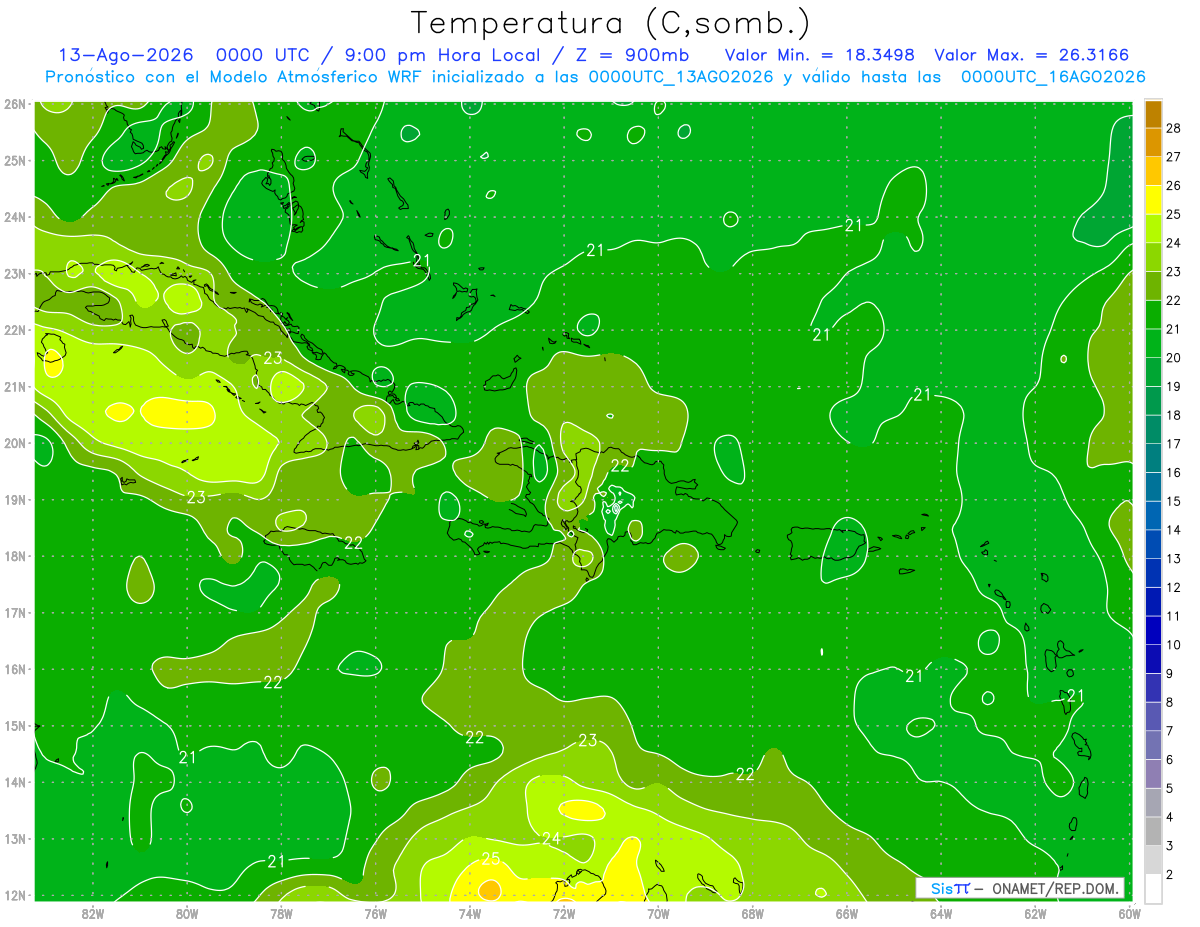Click the orange color bar segment between 27 and 28

pyautogui.click(x=1153, y=142)
